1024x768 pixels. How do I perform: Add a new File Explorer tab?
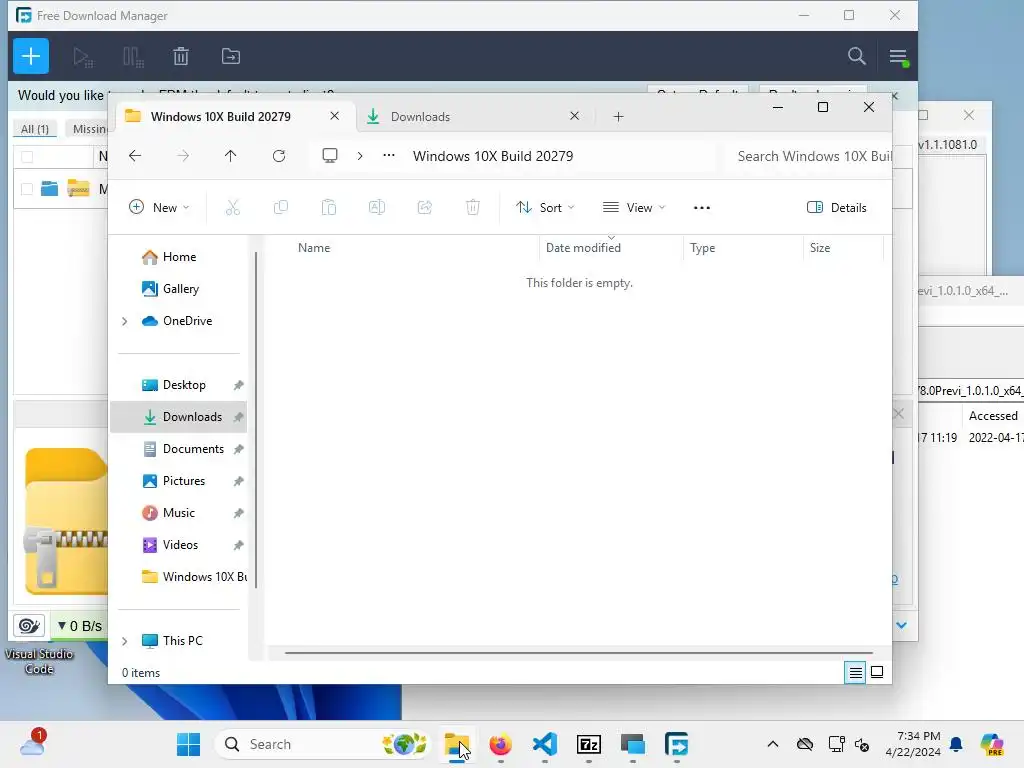click(618, 117)
